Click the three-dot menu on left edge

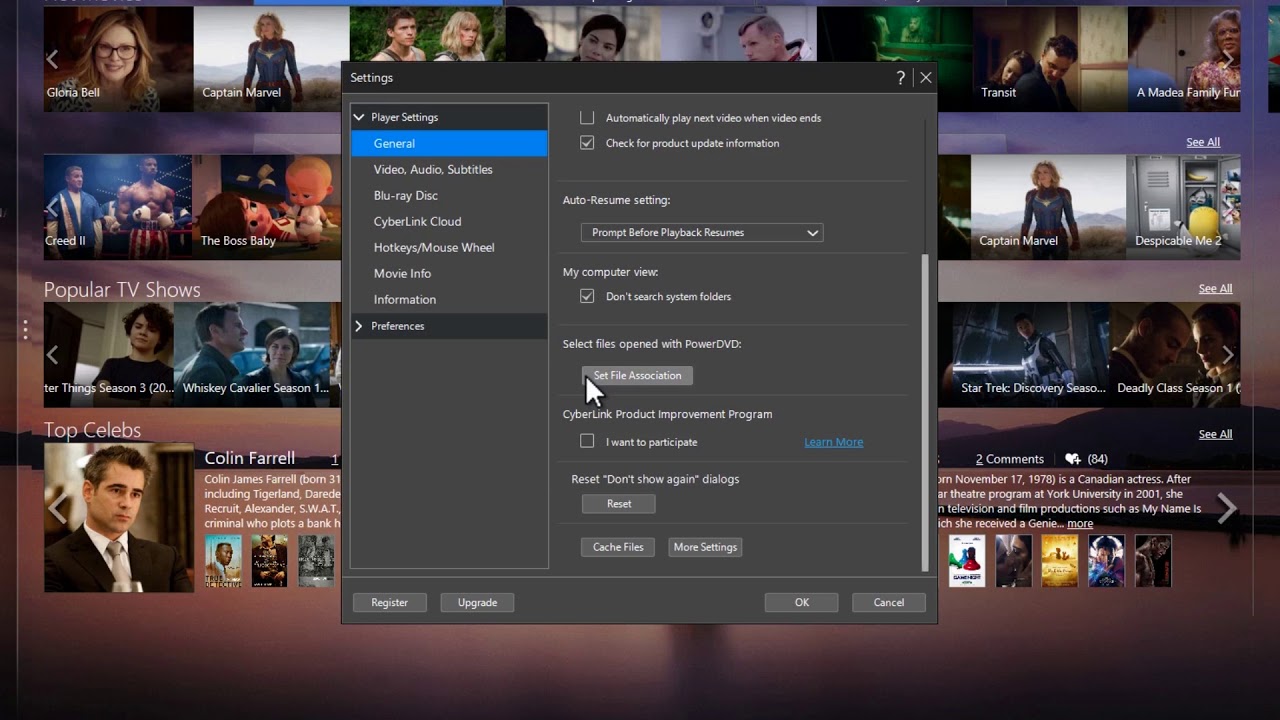(25, 329)
